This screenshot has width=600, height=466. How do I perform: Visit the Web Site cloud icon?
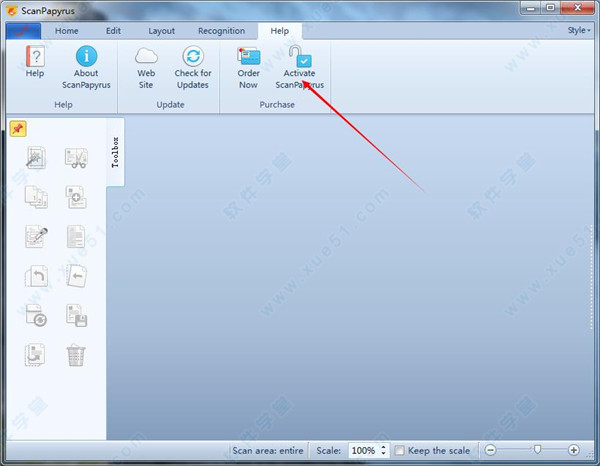click(x=146, y=56)
